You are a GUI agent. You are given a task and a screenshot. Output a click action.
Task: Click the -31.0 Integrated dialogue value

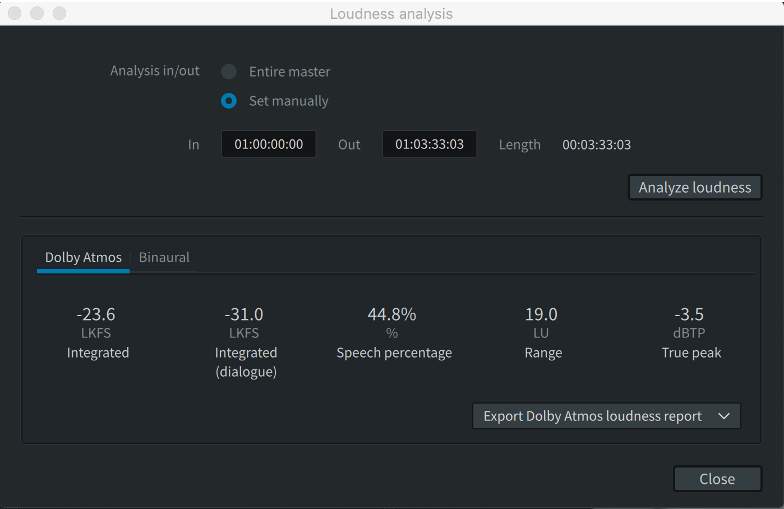(245, 315)
